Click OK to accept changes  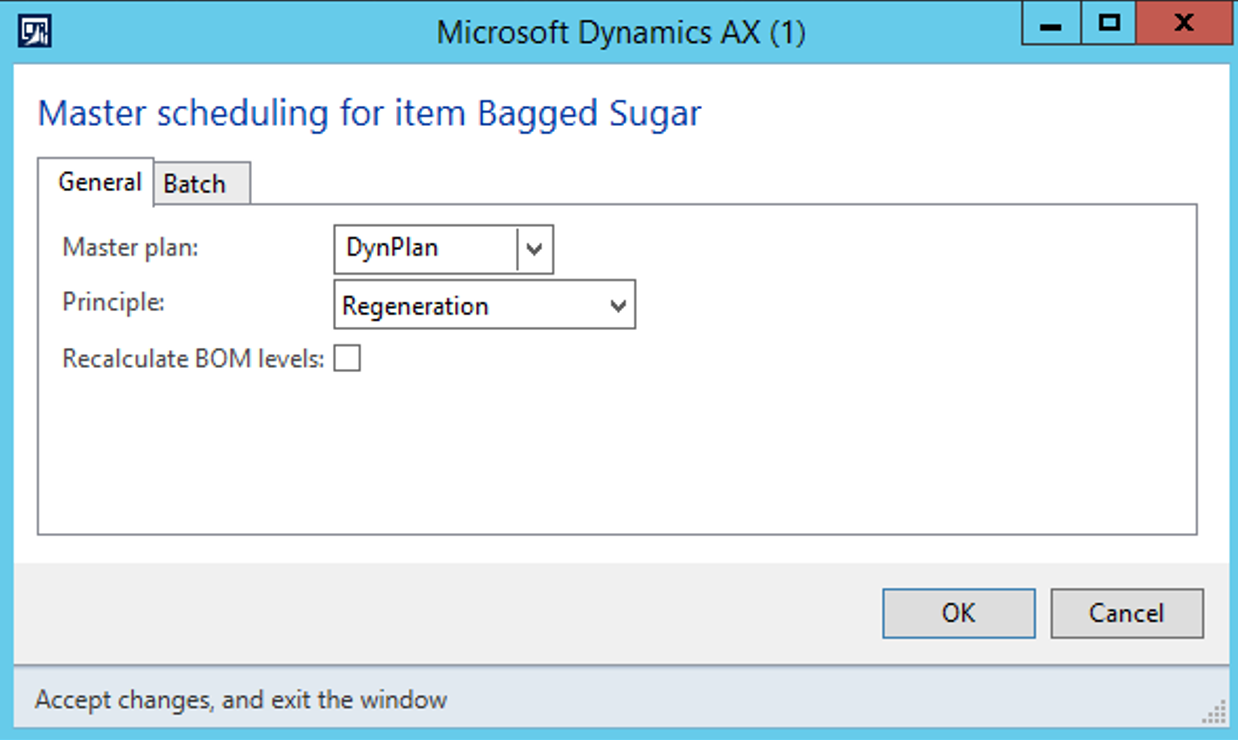957,613
